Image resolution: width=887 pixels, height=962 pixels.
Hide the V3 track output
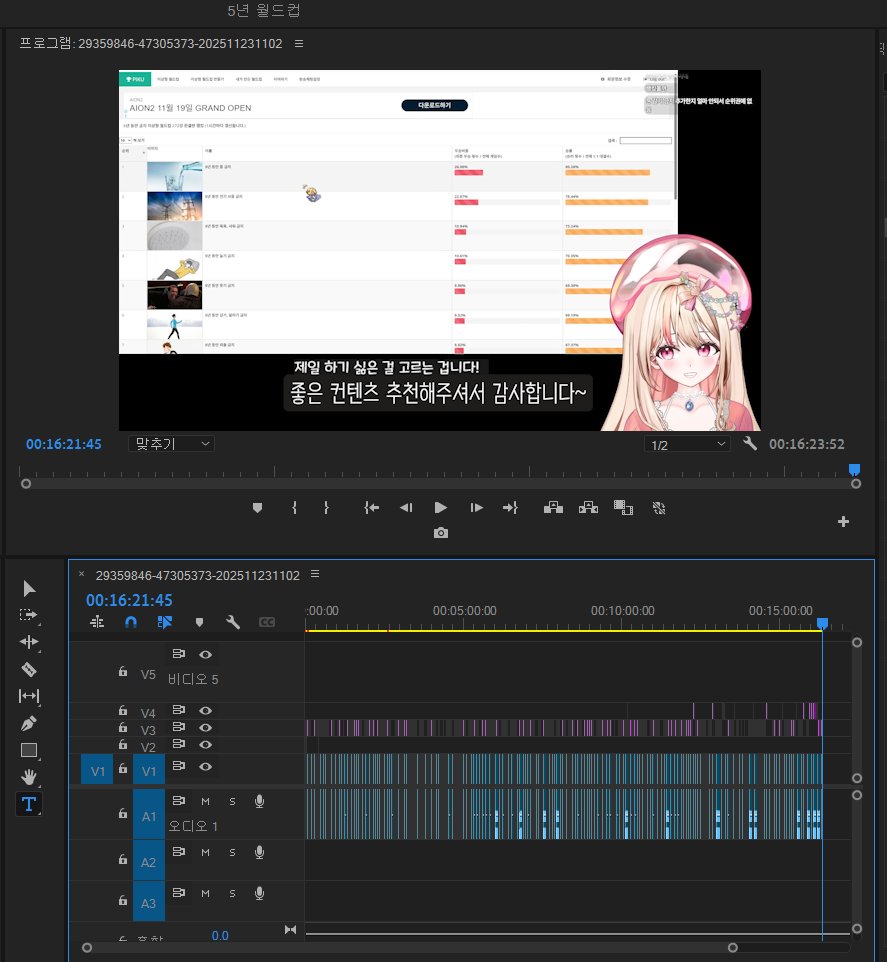205,728
